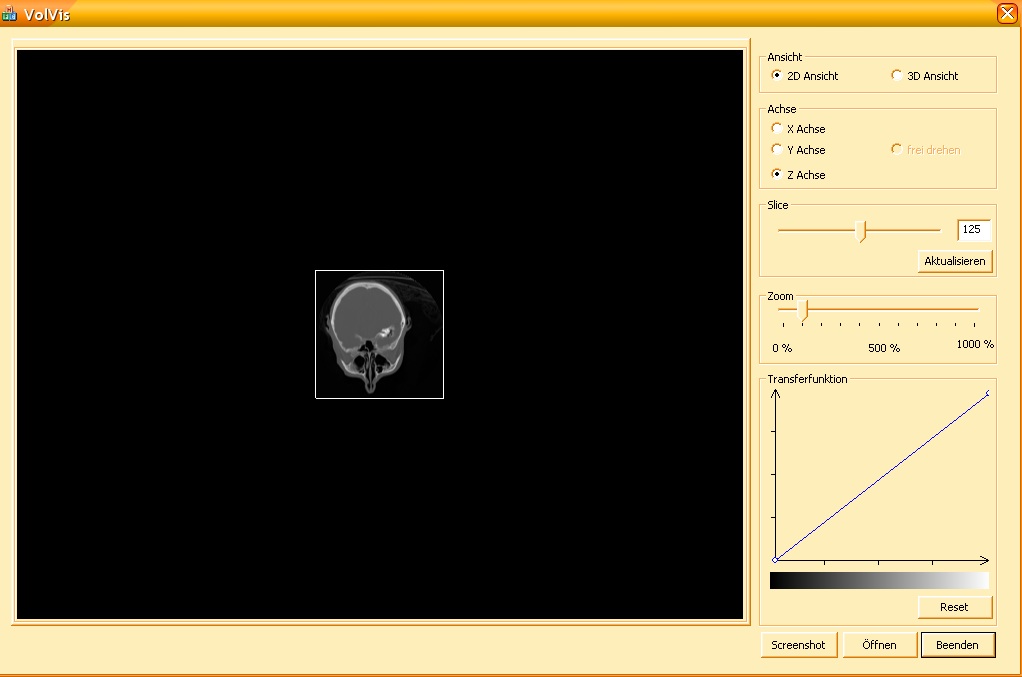Click the 500 % zoom label

click(884, 348)
